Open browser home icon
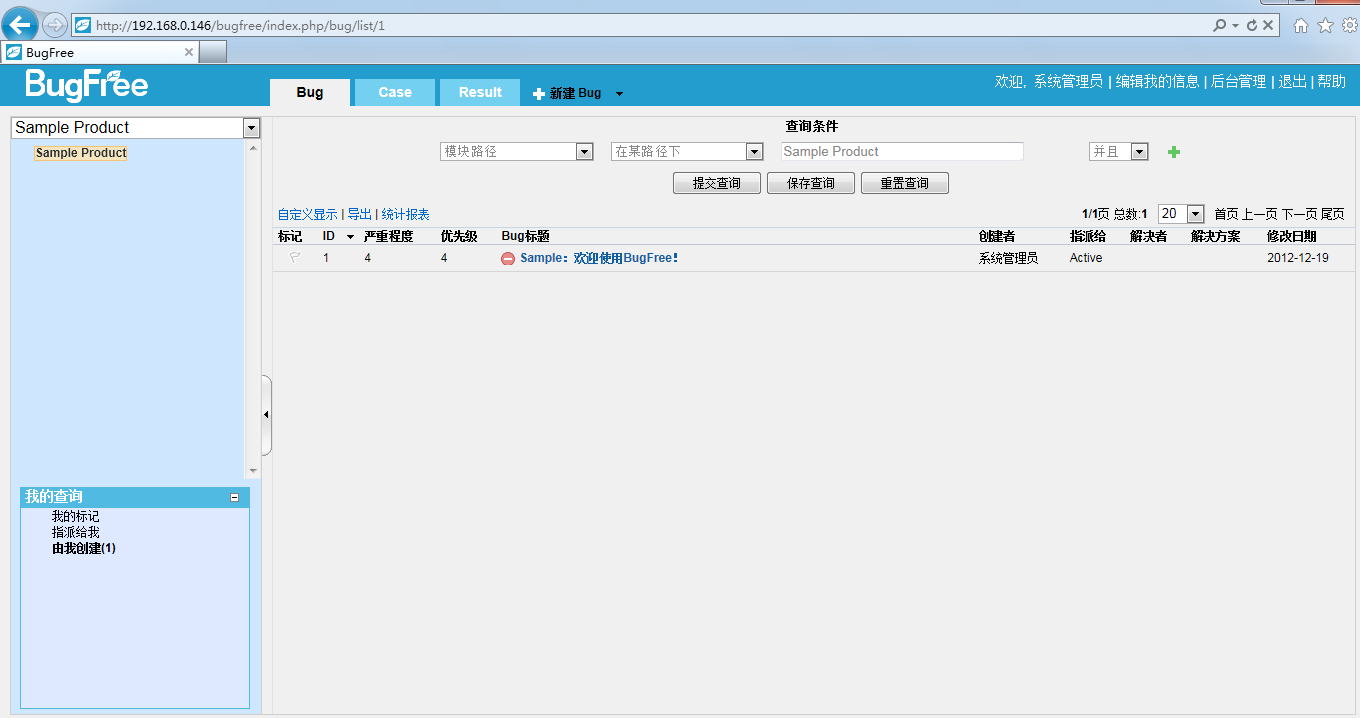This screenshot has width=1360, height=718. pyautogui.click(x=1301, y=25)
